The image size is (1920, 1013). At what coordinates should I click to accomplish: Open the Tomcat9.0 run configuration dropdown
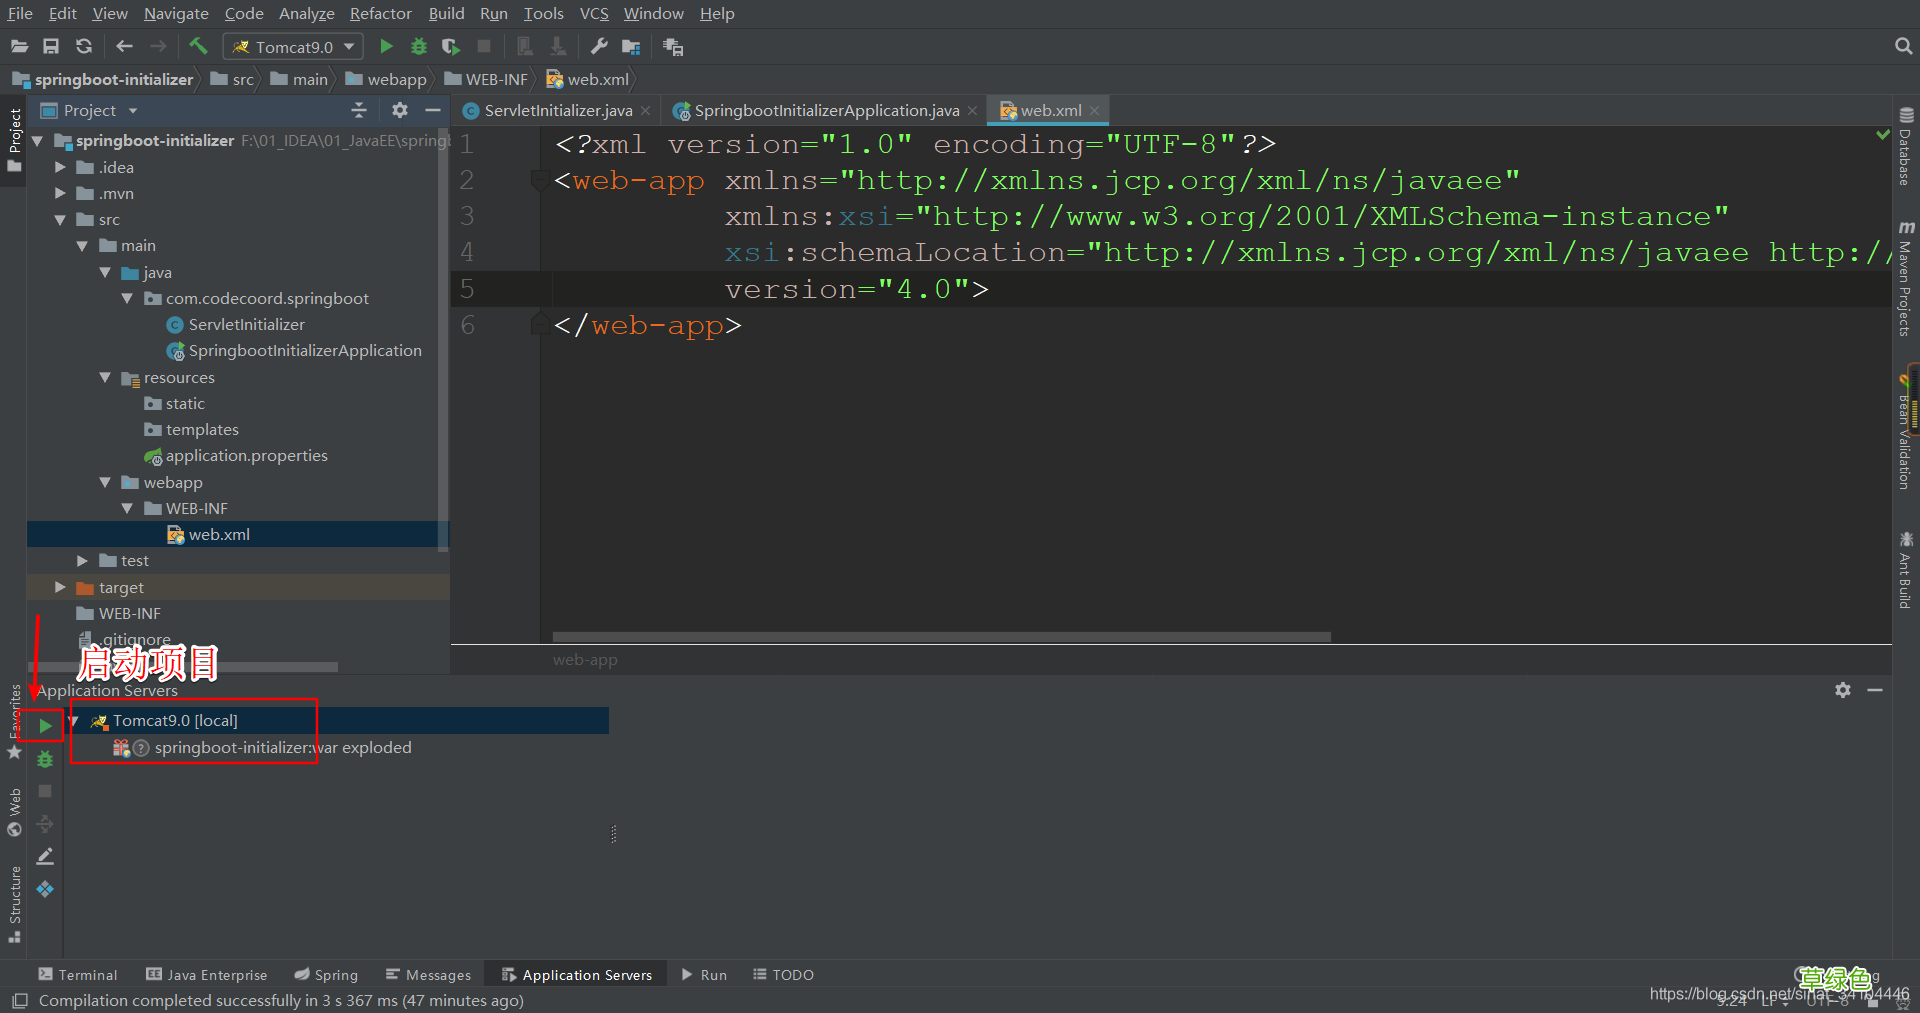[293, 47]
